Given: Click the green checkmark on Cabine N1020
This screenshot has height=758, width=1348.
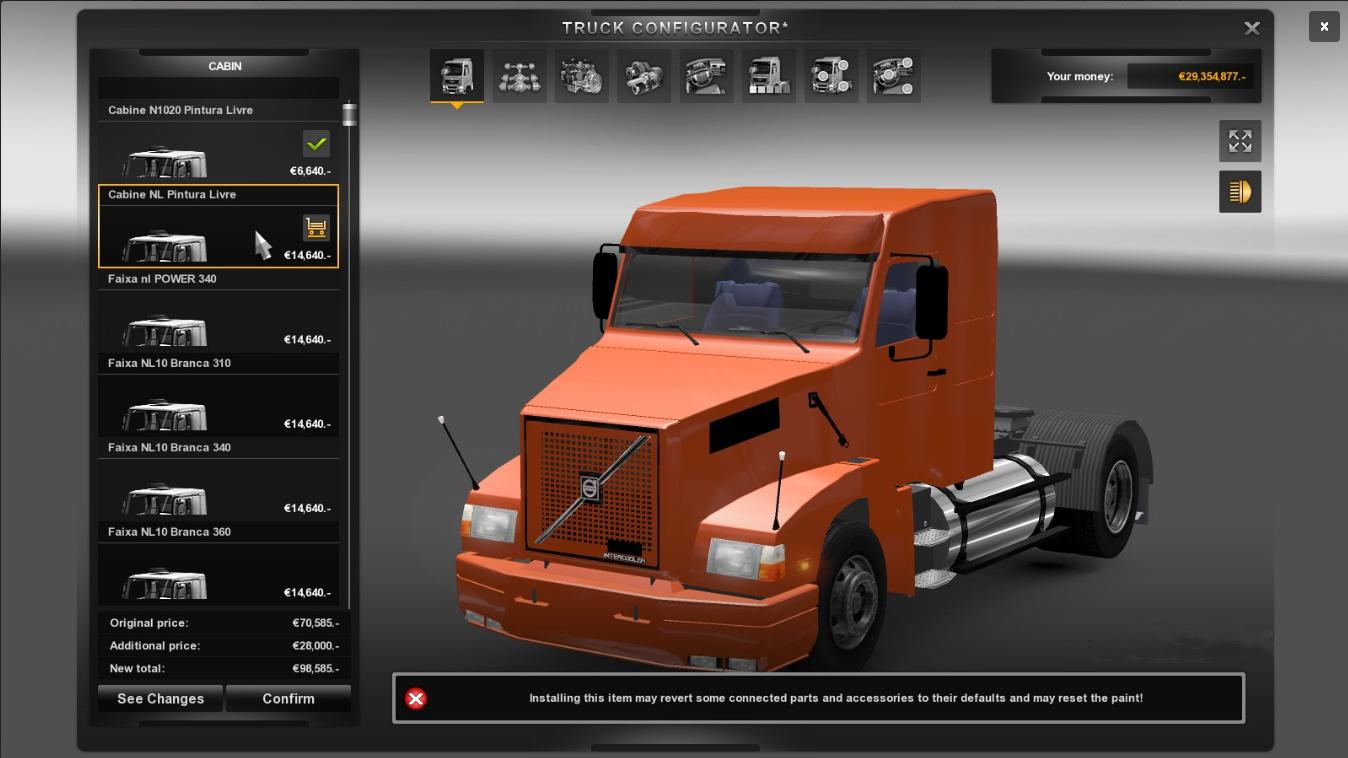Looking at the screenshot, I should 316,144.
